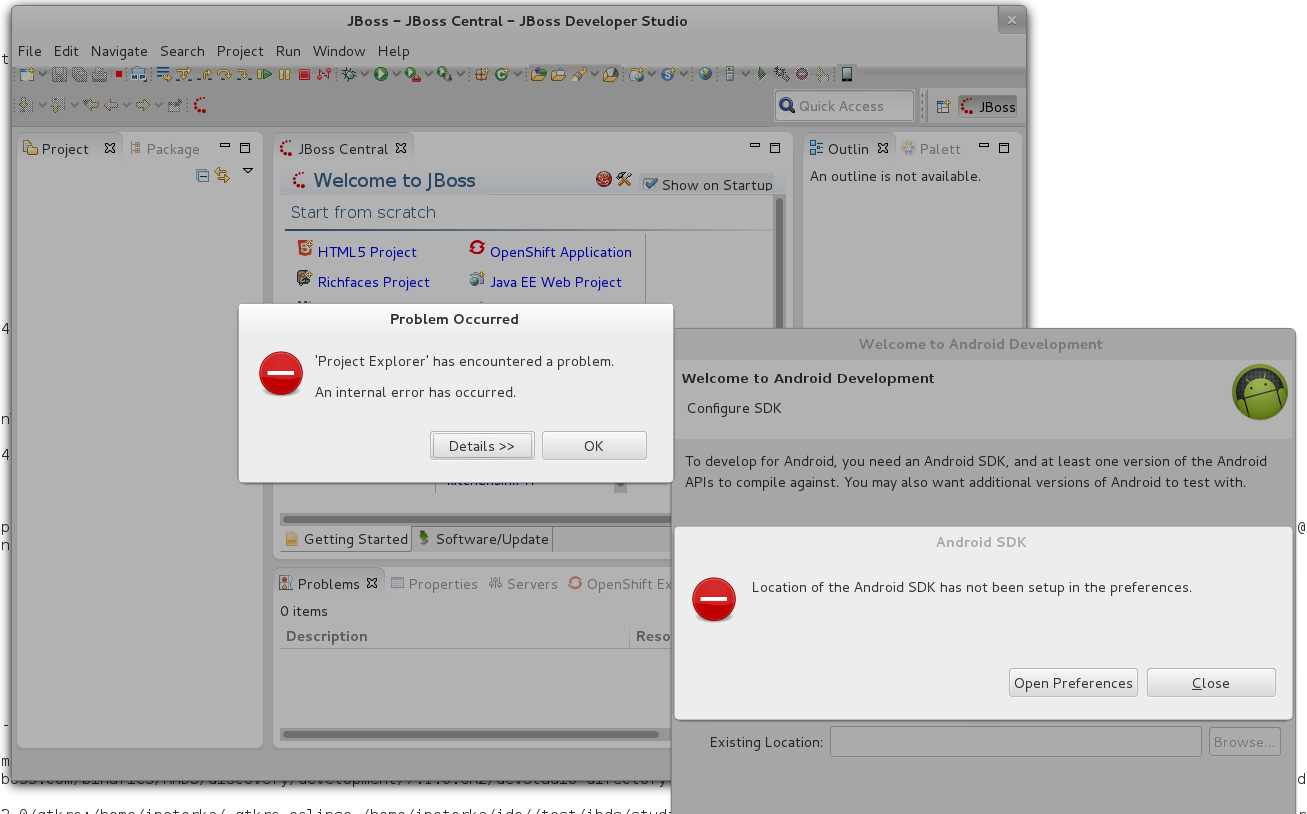Click the Back navigation arrow icon
Viewport: 1307px width, 814px height.
pos(110,105)
